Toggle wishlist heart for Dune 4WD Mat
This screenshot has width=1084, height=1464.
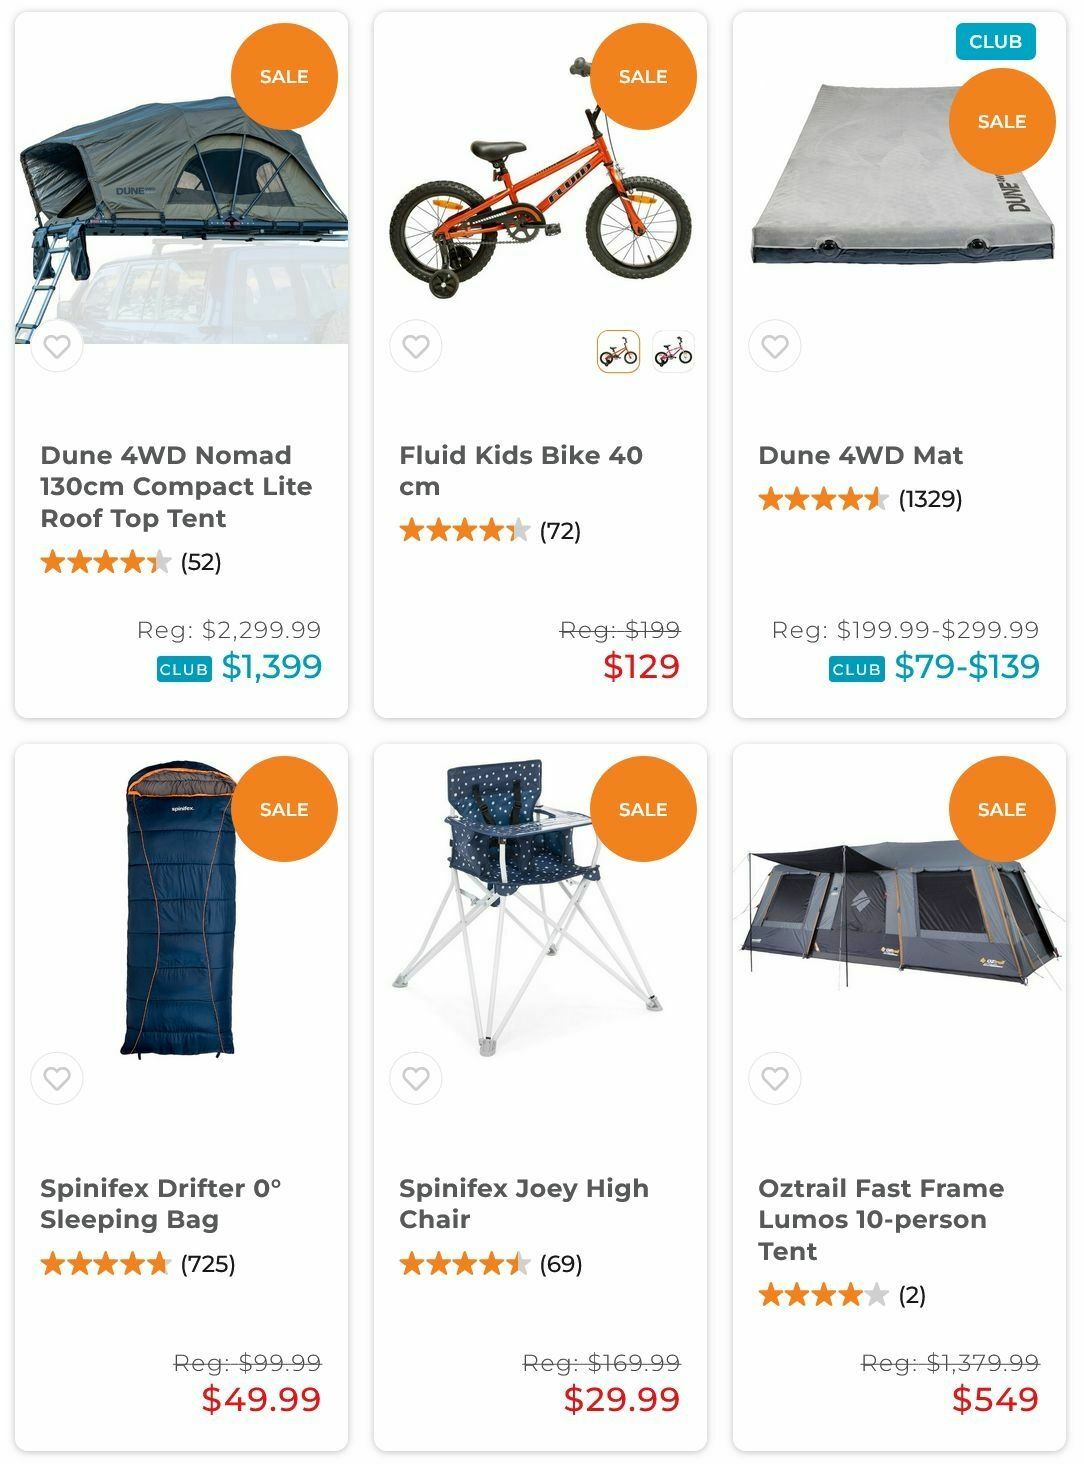[x=775, y=347]
